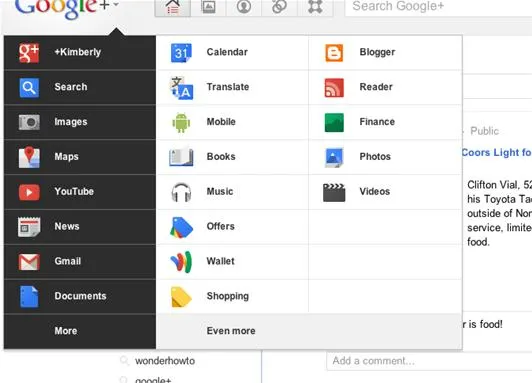Select Documents from the menu
The image size is (532, 383).
[80, 296]
